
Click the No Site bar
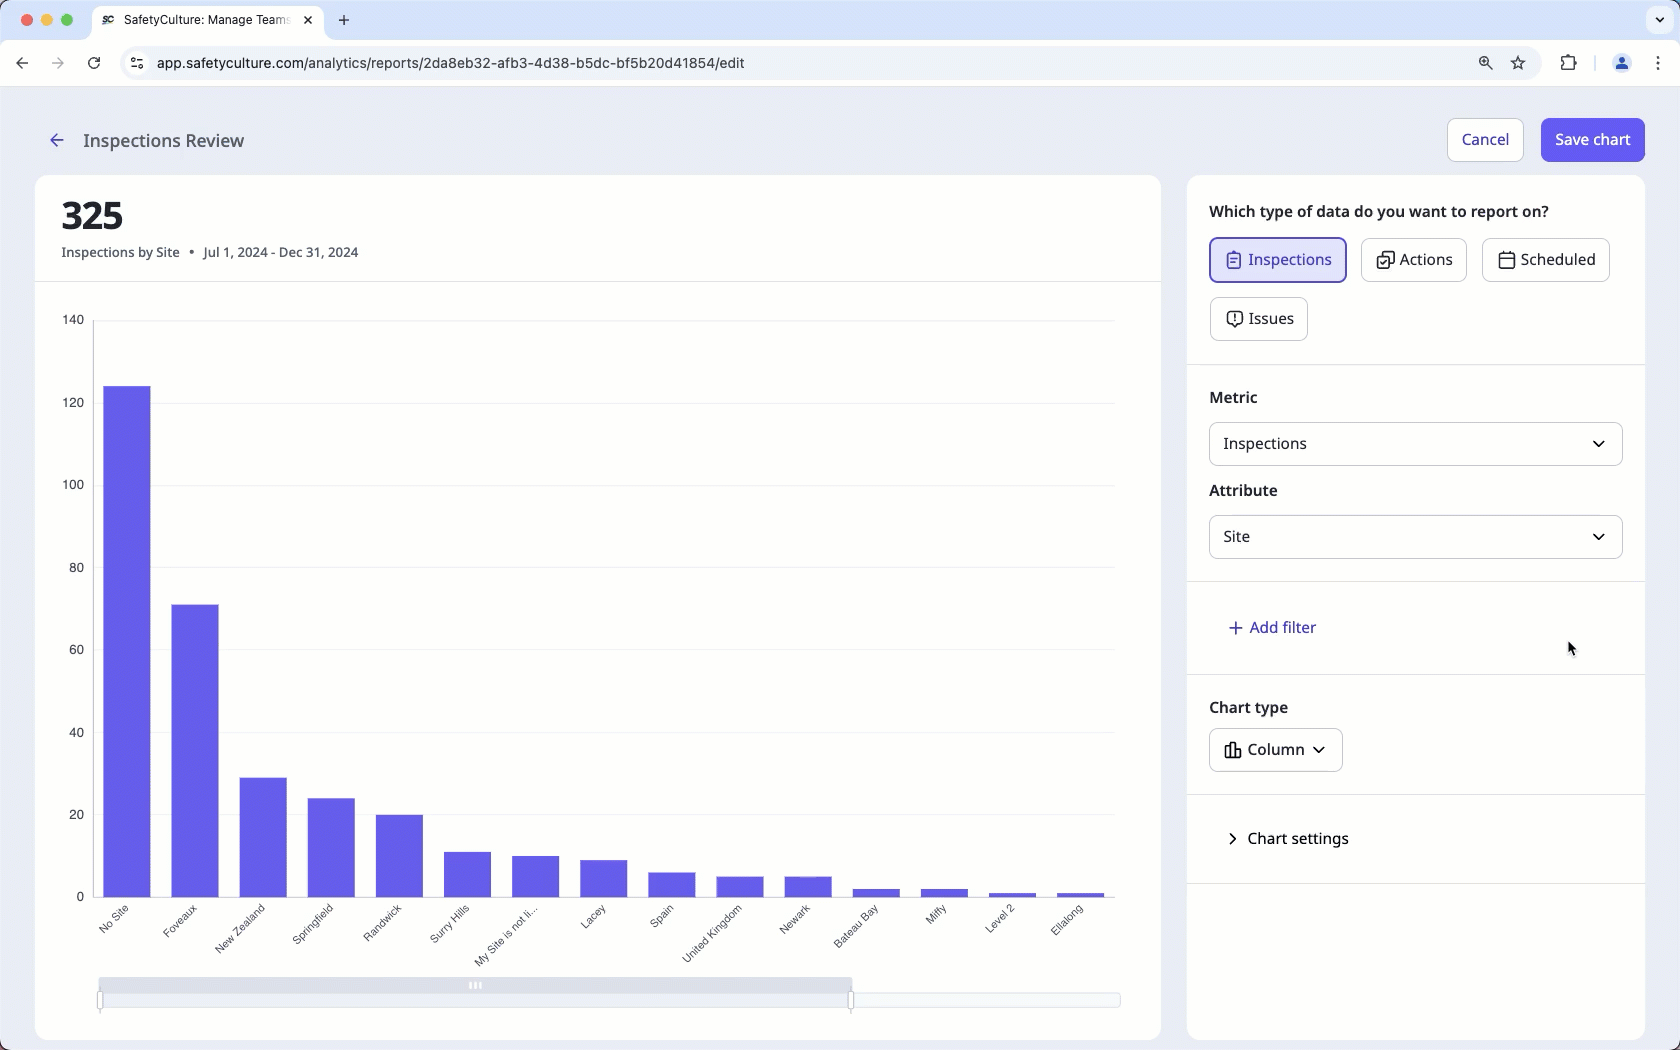(x=127, y=642)
